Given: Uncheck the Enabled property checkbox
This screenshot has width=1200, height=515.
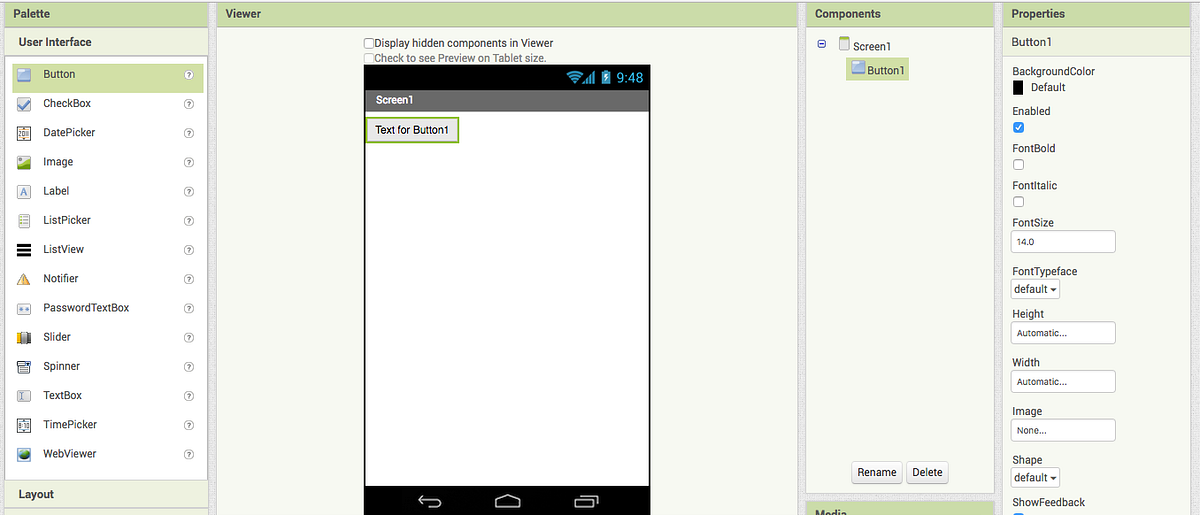Looking at the screenshot, I should pyautogui.click(x=1018, y=128).
